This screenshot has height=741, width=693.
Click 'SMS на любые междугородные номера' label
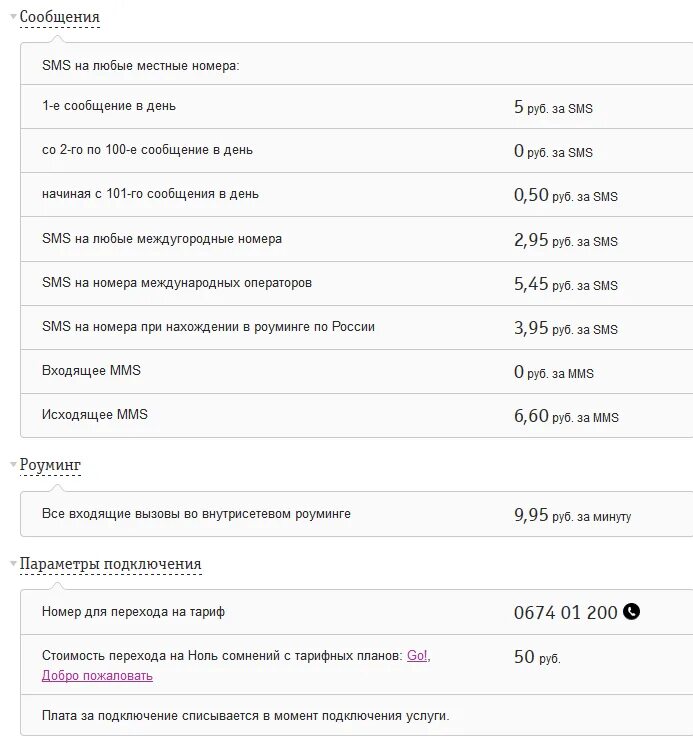(162, 239)
